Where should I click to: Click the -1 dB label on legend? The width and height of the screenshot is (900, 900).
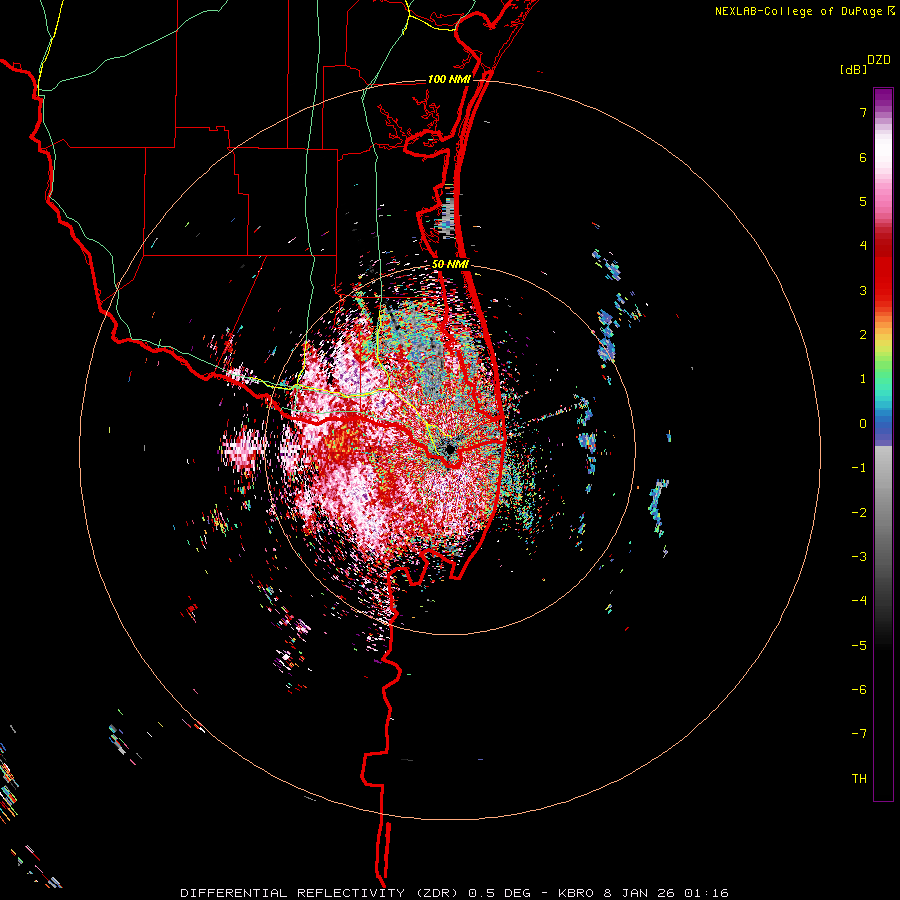click(859, 468)
